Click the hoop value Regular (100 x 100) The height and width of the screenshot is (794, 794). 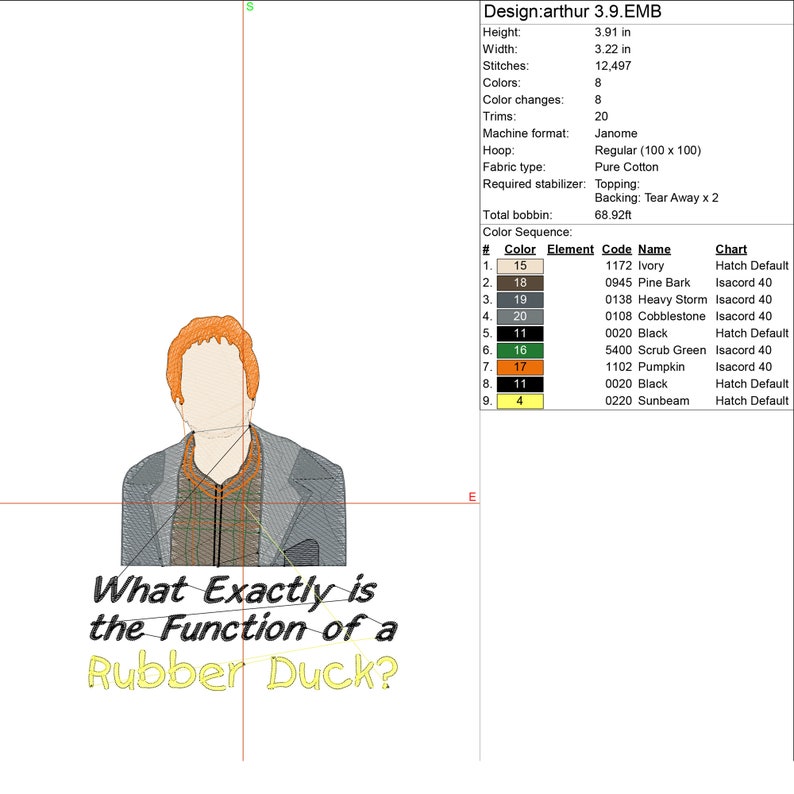(648, 150)
